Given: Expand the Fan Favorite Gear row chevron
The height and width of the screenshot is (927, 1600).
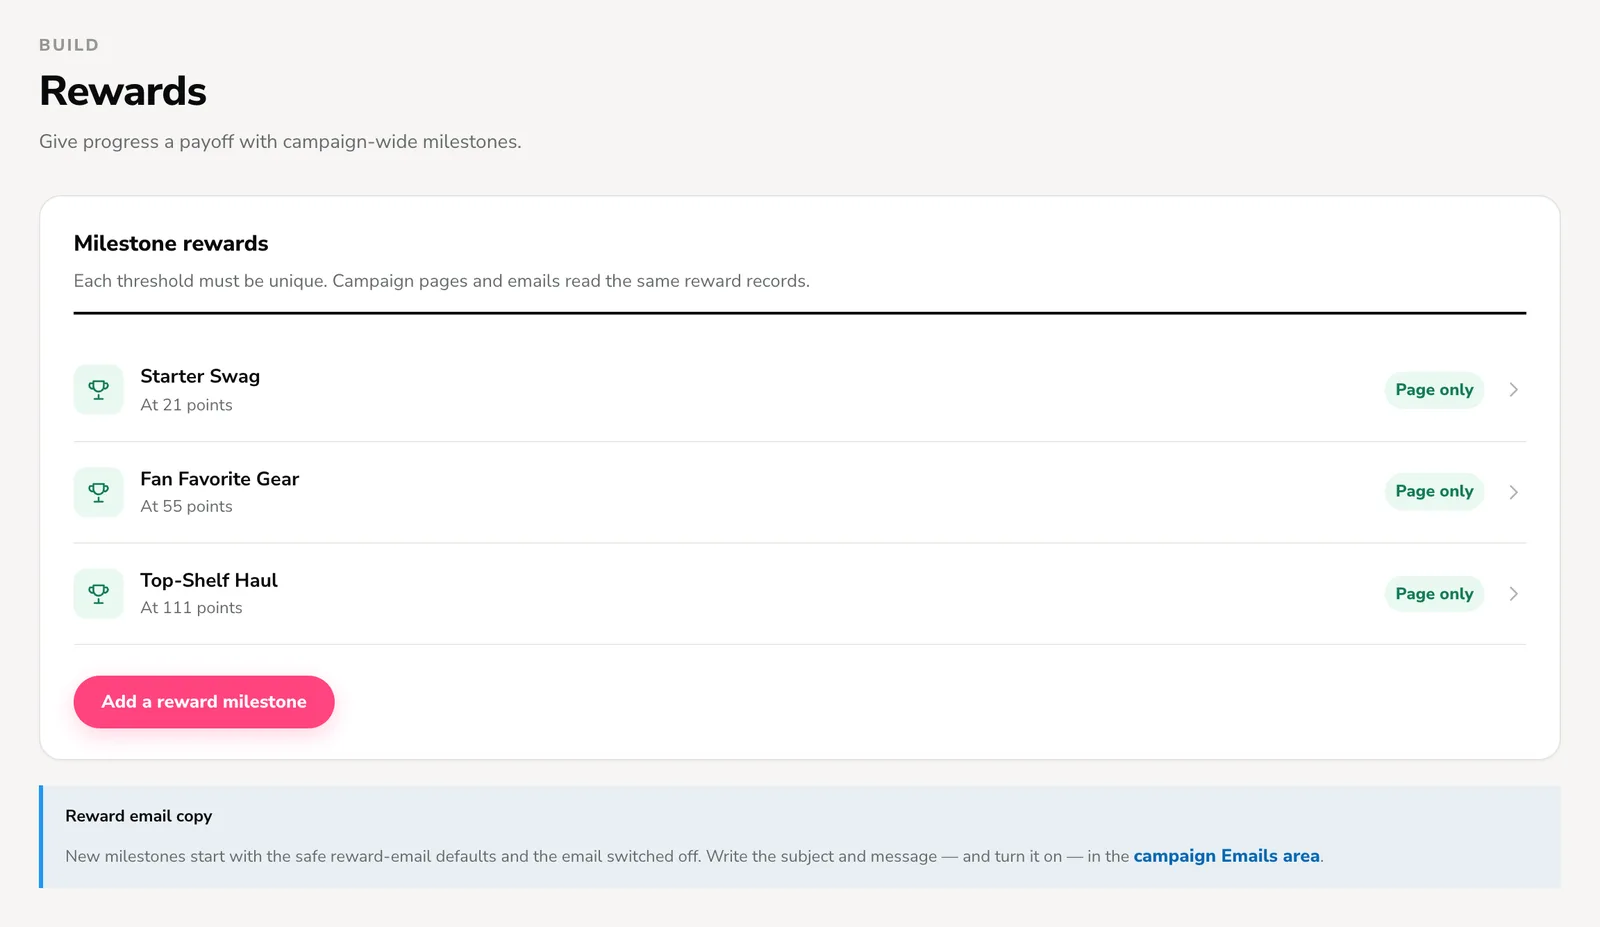Looking at the screenshot, I should click(x=1514, y=492).
